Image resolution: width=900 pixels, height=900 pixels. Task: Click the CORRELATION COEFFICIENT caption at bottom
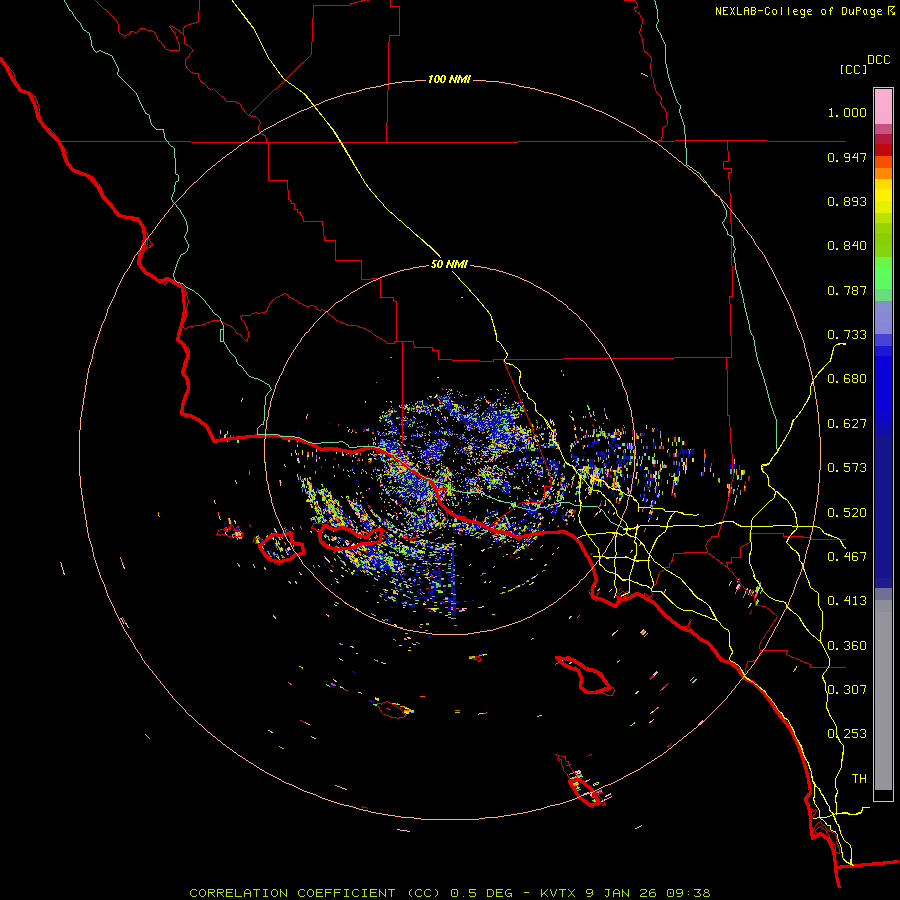[450, 893]
